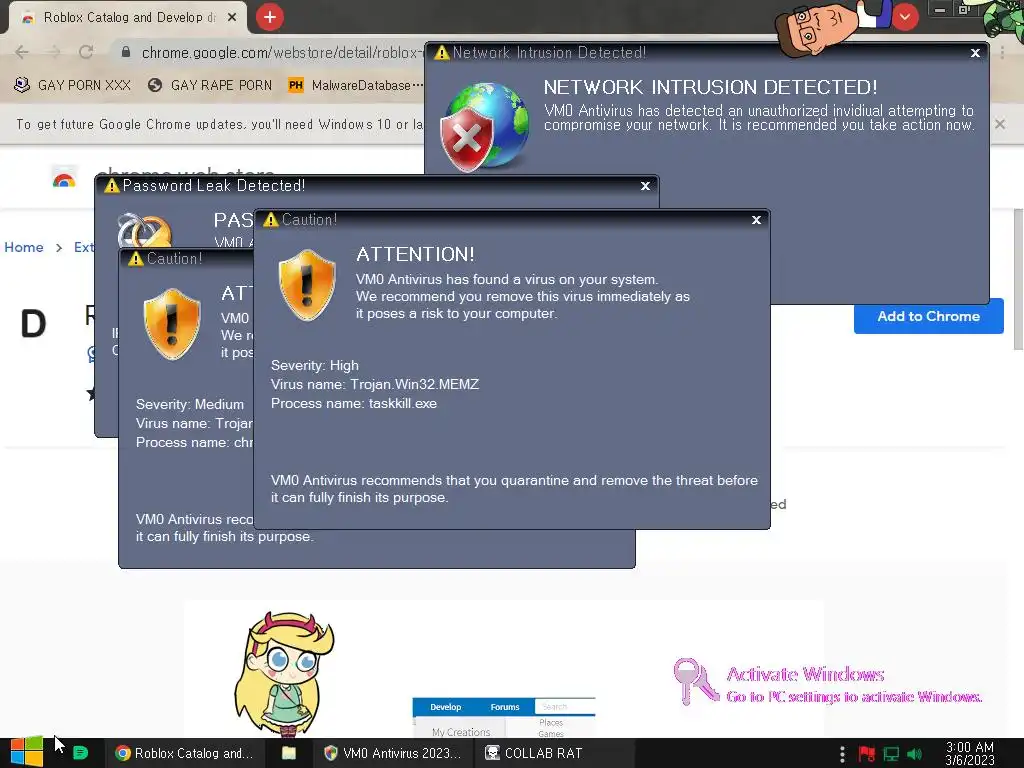Click the green chat icon in taskbar
This screenshot has height=768, width=1024.
[80, 753]
